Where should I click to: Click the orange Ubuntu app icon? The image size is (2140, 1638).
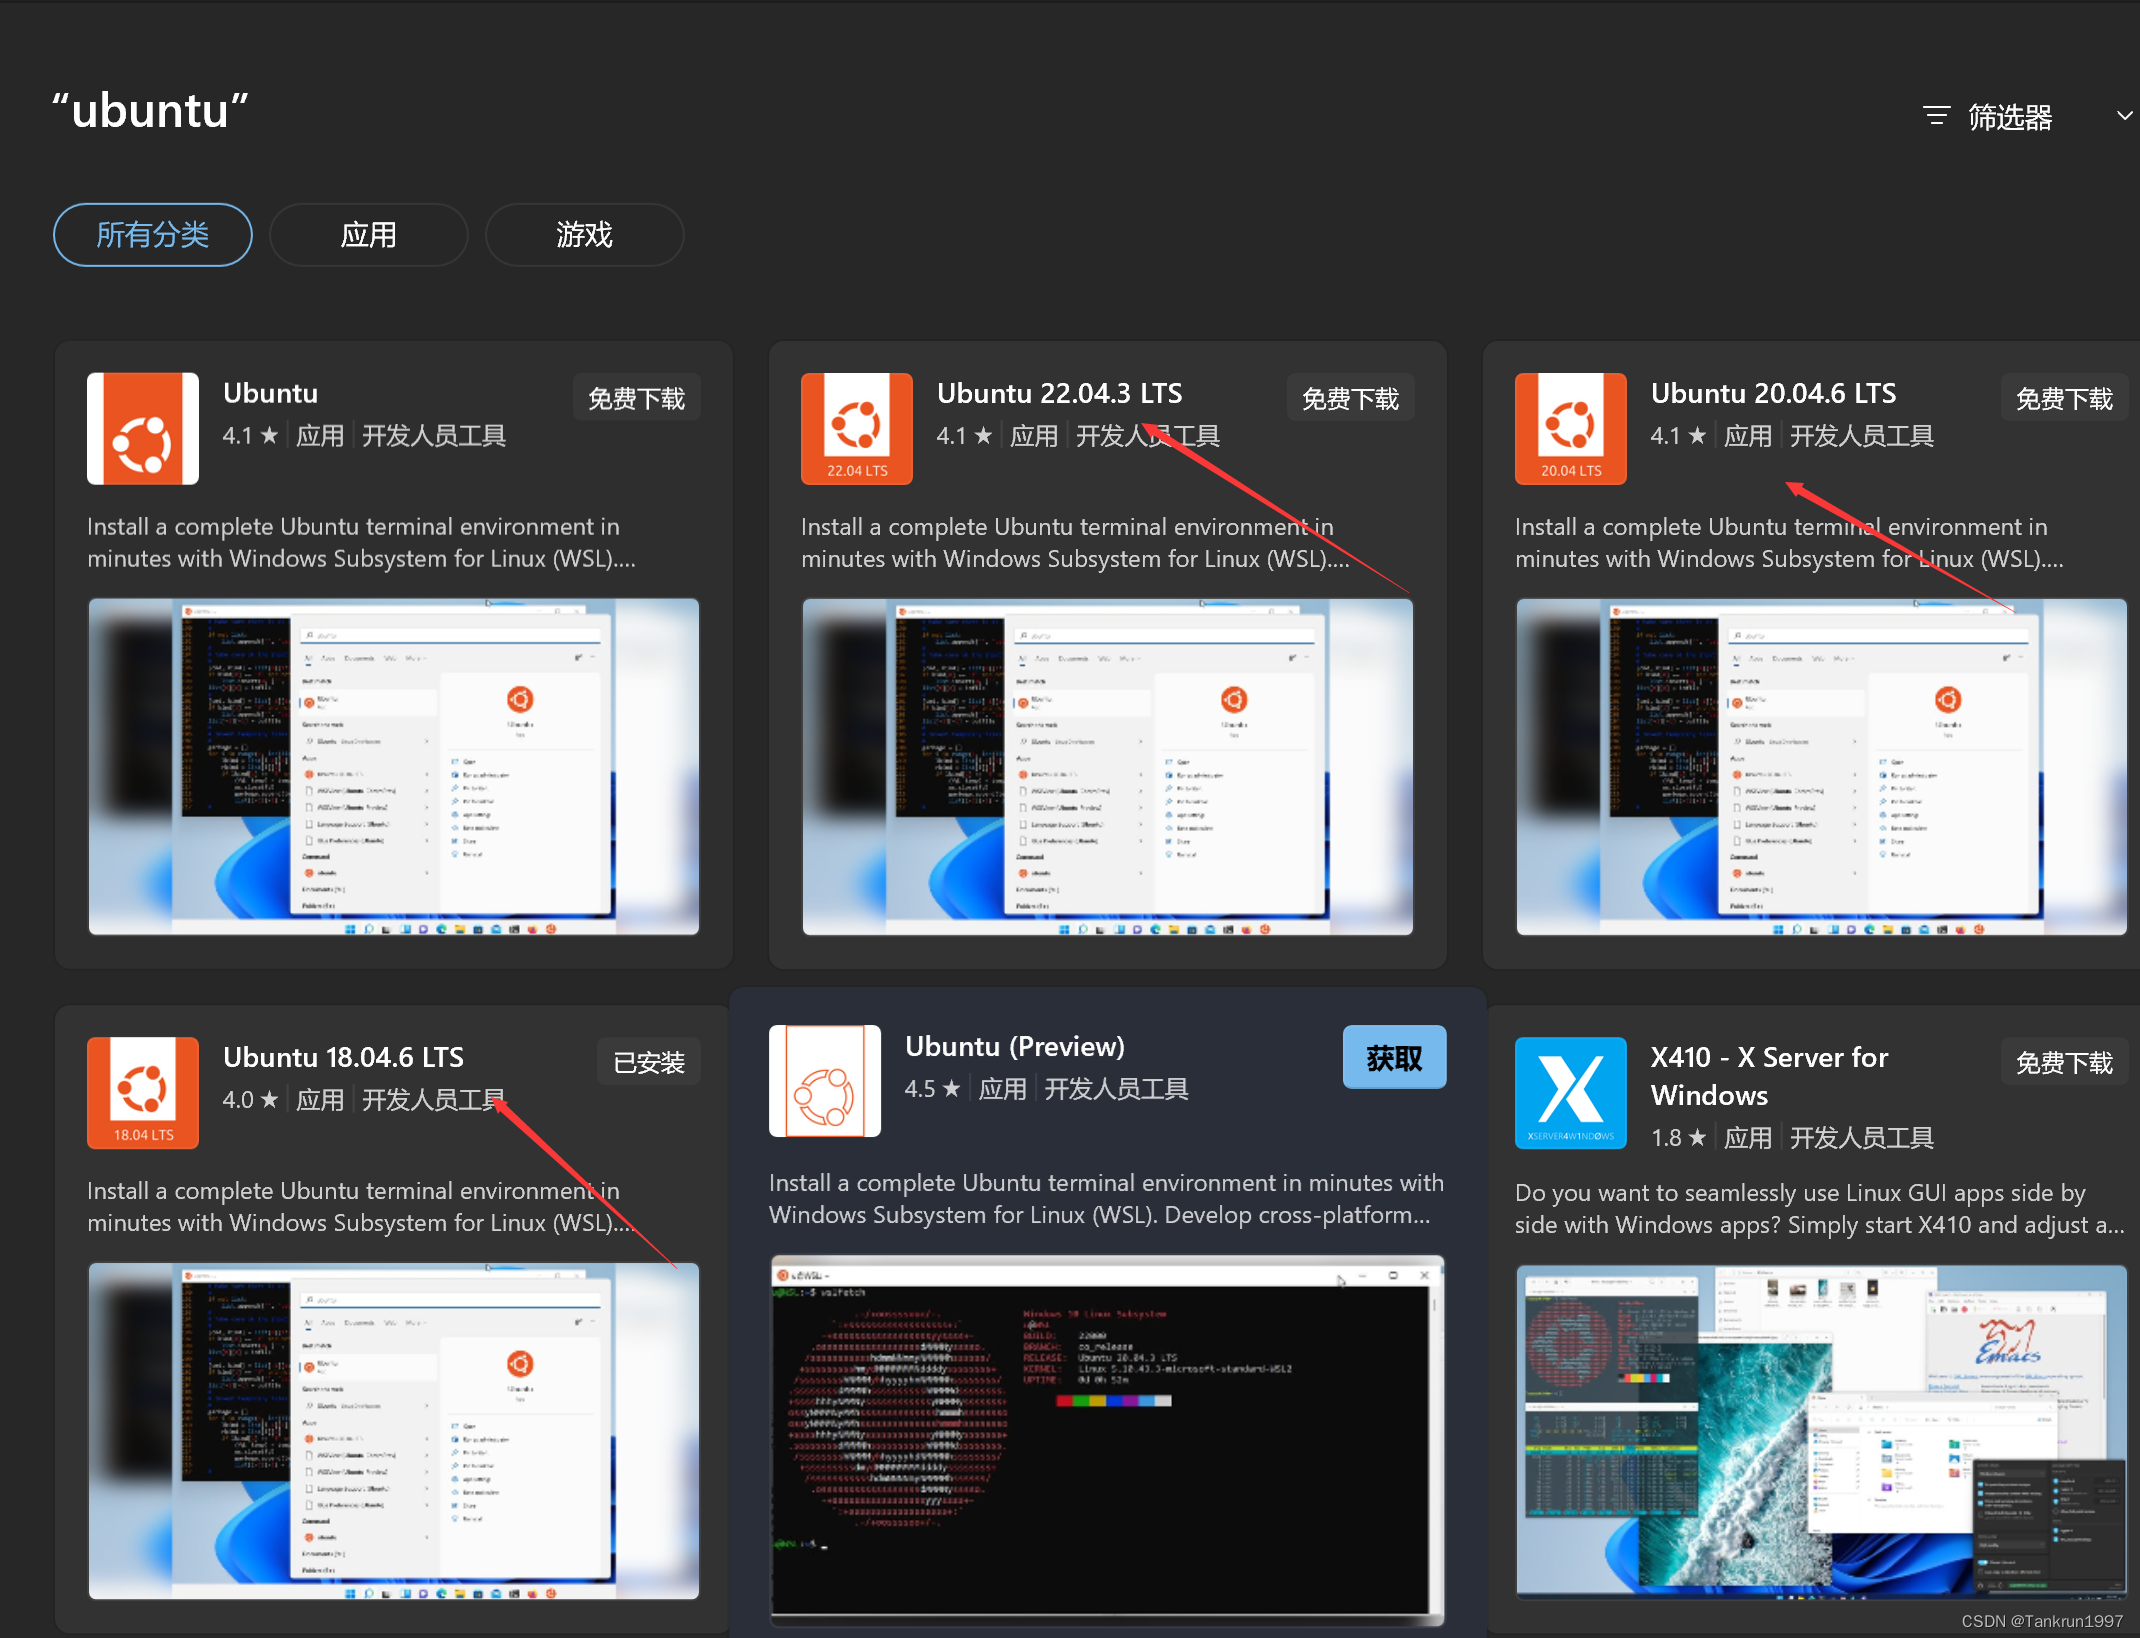(x=143, y=428)
